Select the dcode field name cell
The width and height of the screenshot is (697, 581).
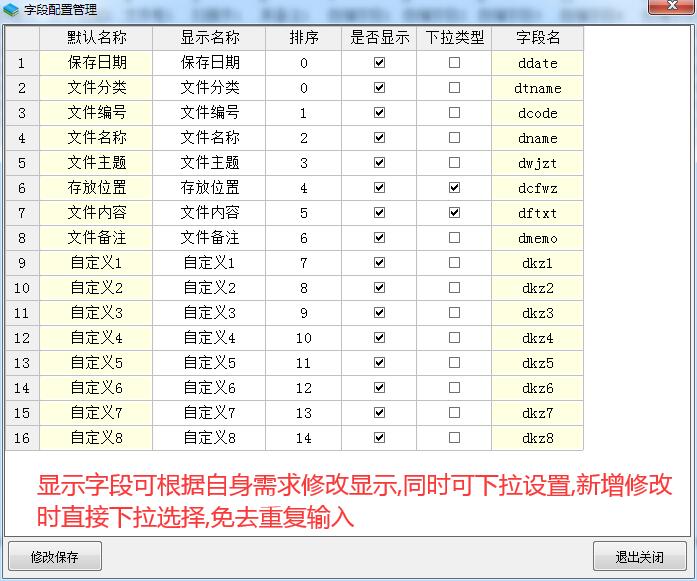538,113
